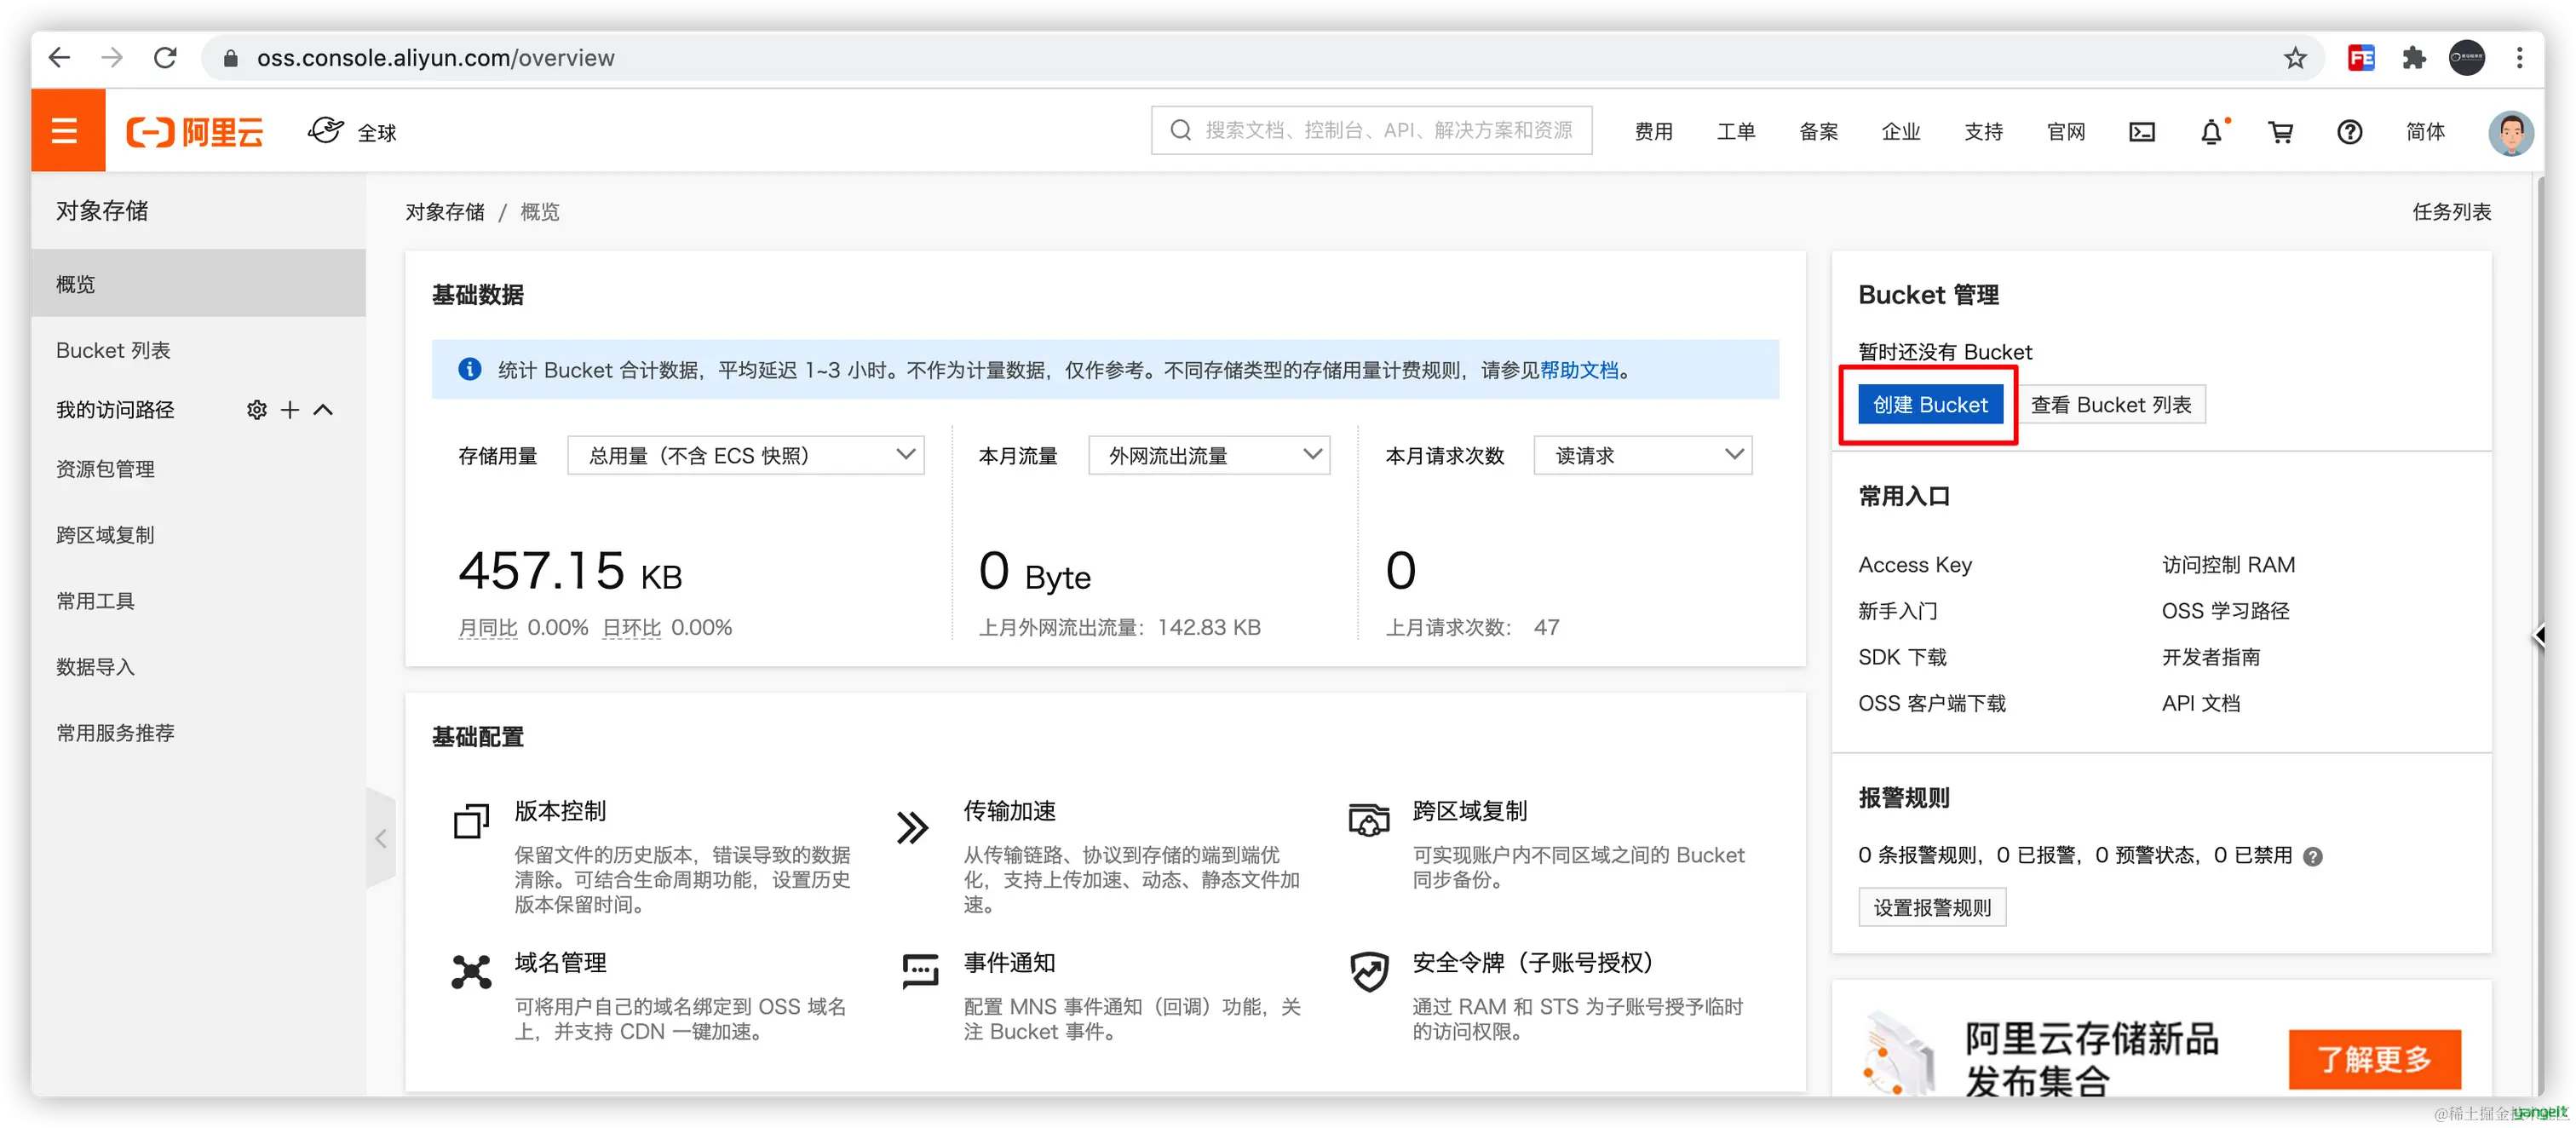Open the 外网流出流量 traffic dropdown
Image resolution: width=2576 pixels, height=1128 pixels.
[x=1208, y=456]
